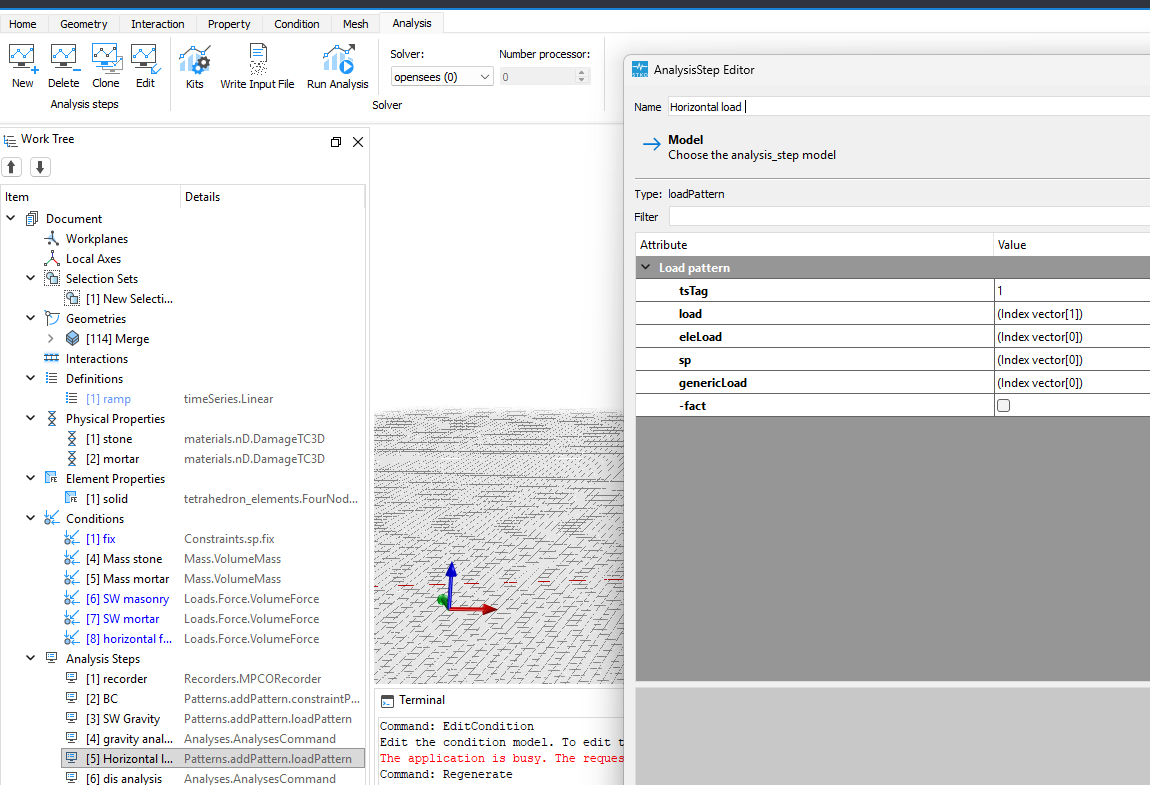Click the Model selection arrow
Image resolution: width=1150 pixels, height=785 pixels.
pyautogui.click(x=651, y=144)
